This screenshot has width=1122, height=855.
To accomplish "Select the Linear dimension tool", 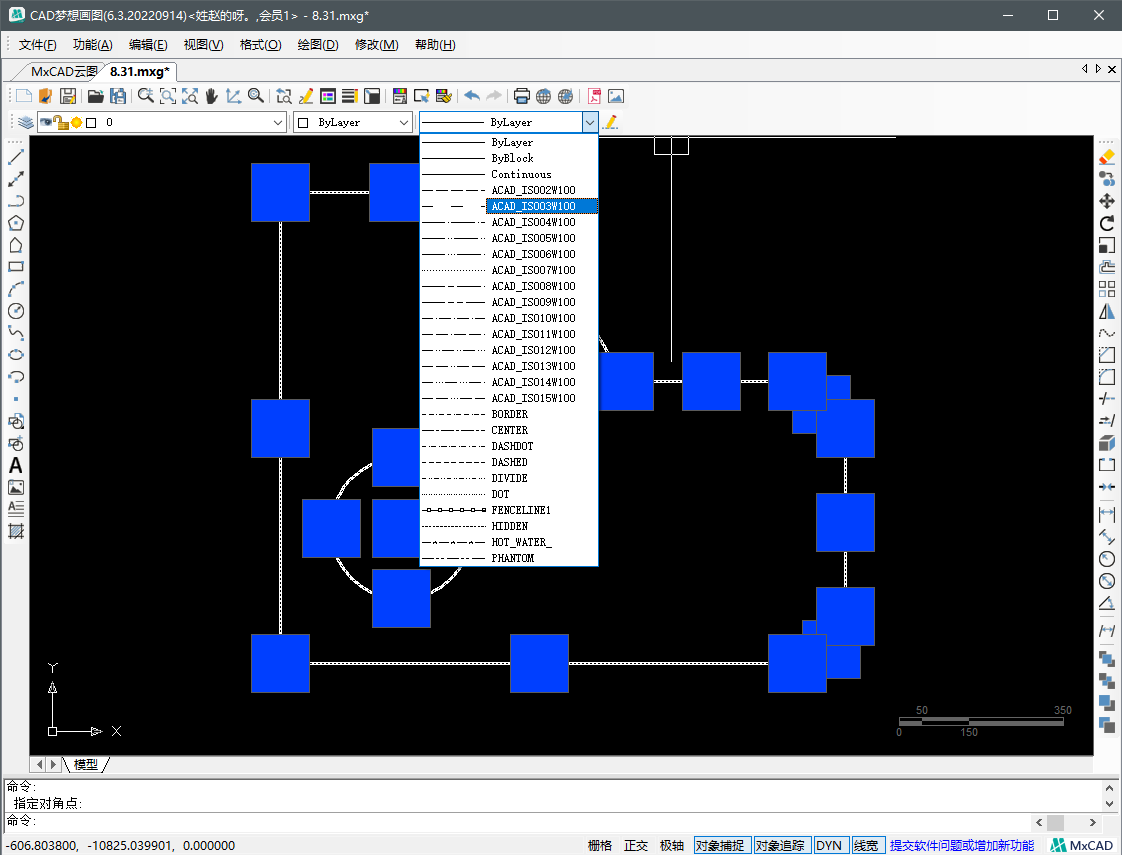I will tap(1107, 514).
